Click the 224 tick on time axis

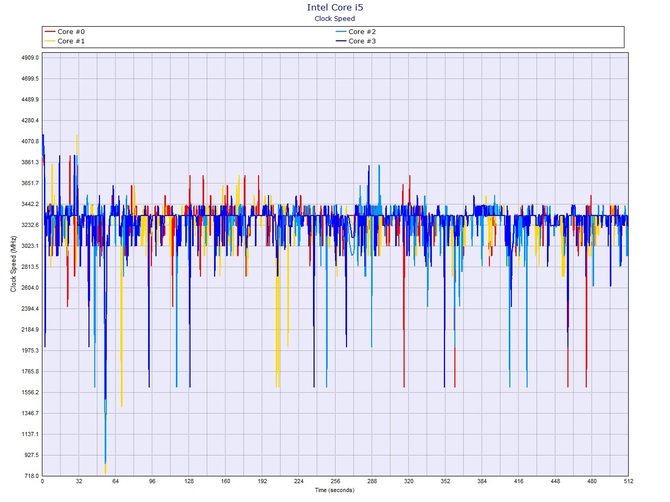pyautogui.click(x=299, y=481)
